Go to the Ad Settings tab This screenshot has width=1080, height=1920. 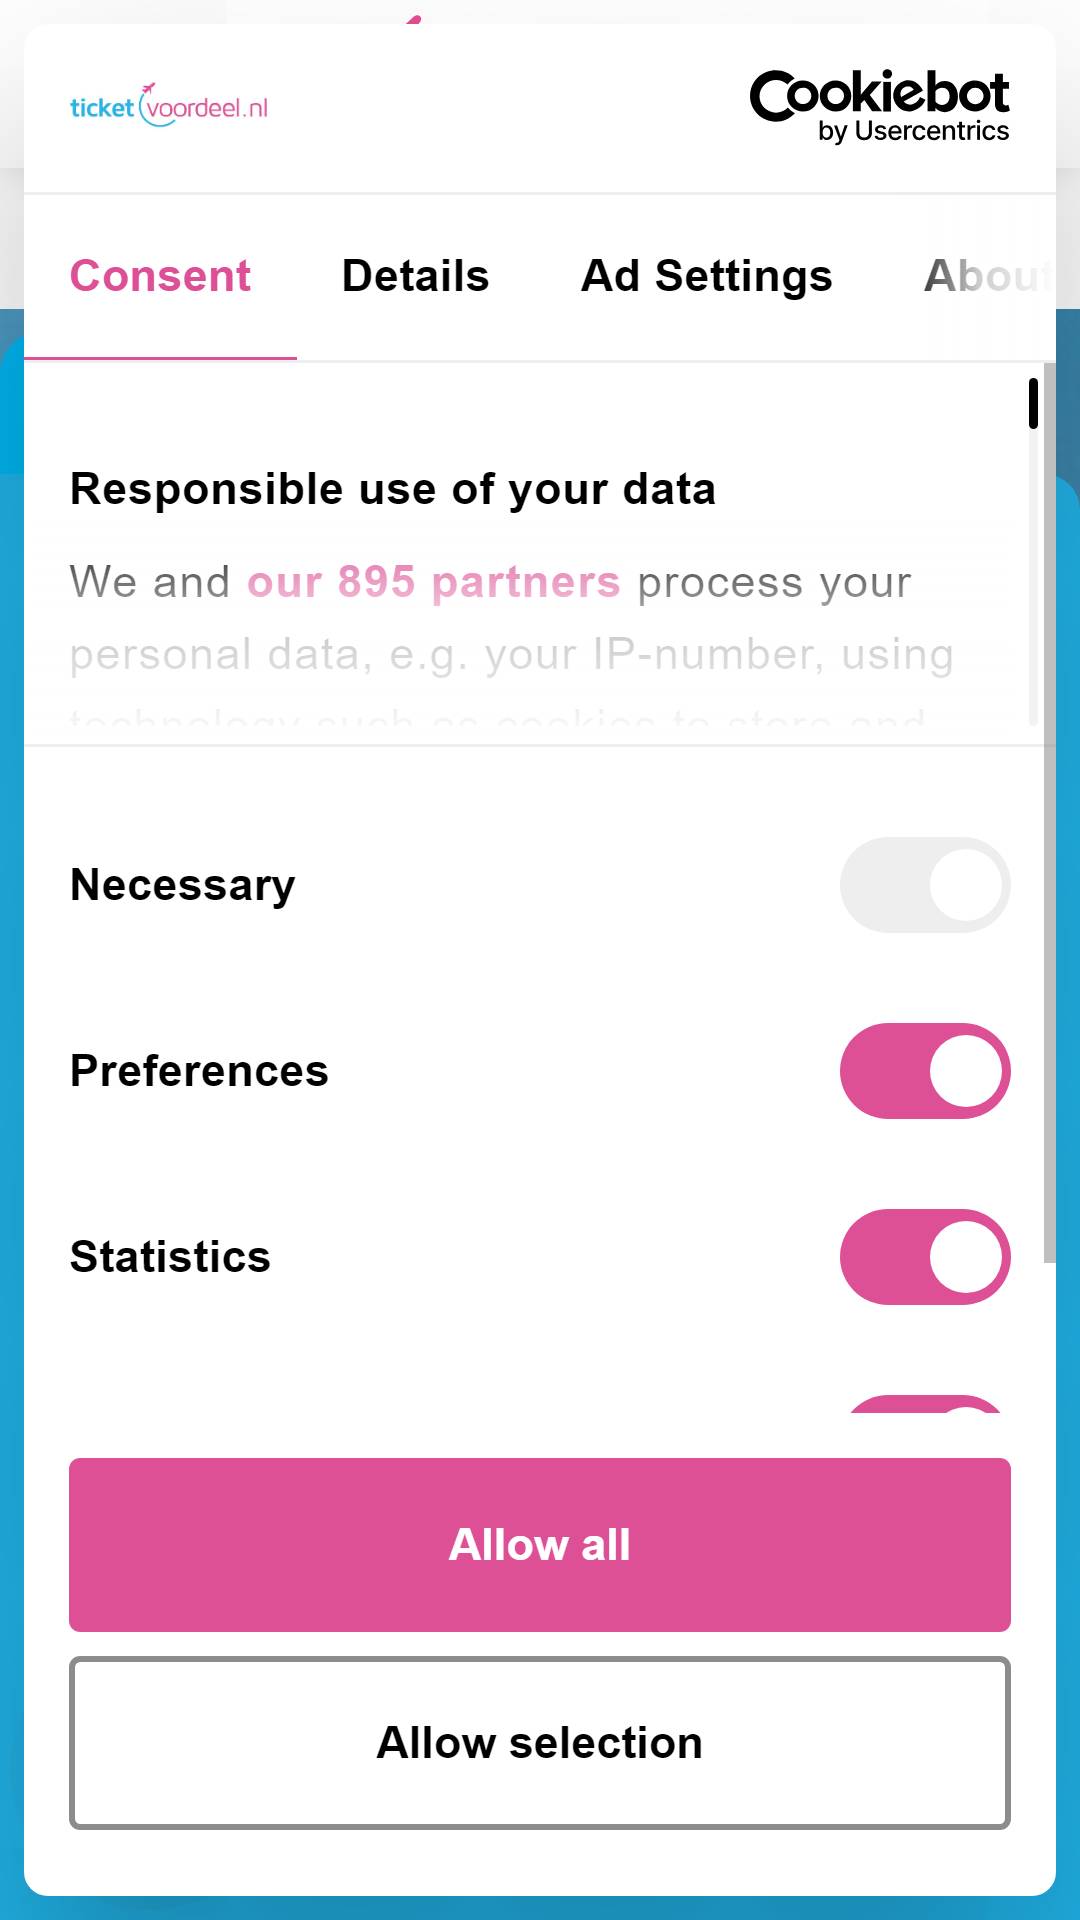(707, 276)
